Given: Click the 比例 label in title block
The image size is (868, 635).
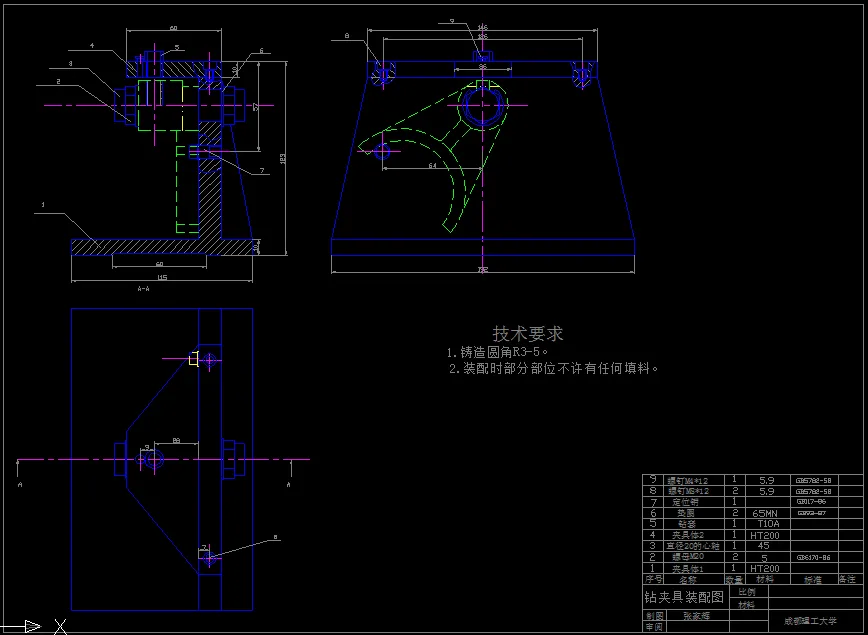Looking at the screenshot, I should (746, 592).
